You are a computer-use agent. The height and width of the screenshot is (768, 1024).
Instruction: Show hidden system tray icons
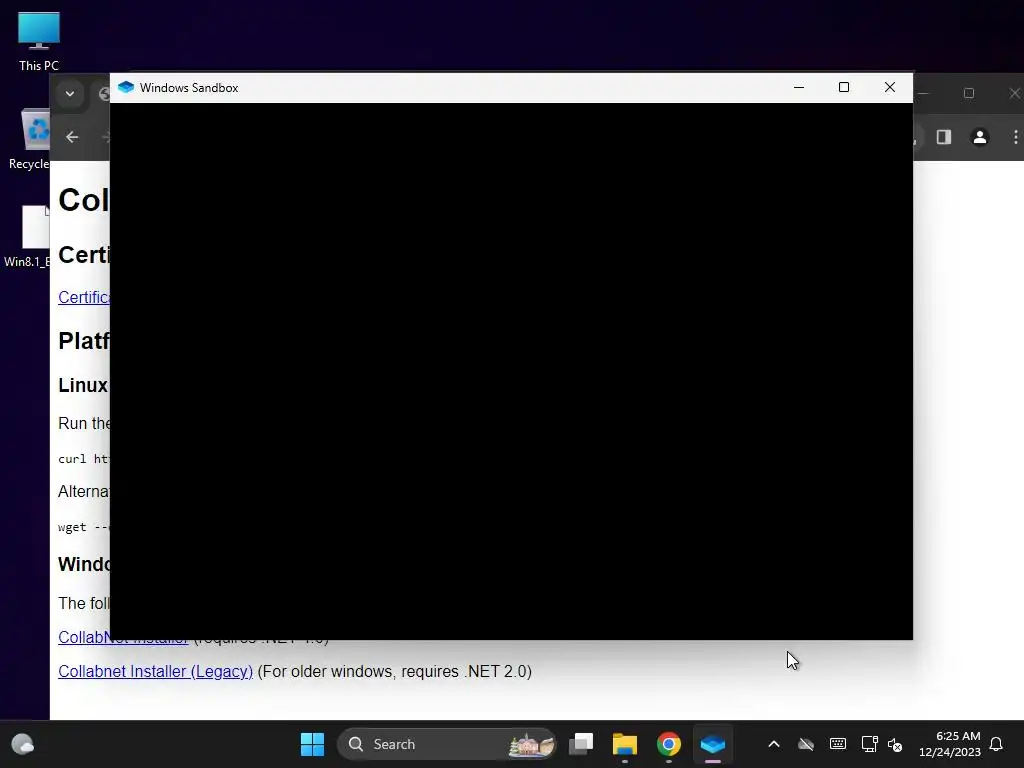click(774, 744)
